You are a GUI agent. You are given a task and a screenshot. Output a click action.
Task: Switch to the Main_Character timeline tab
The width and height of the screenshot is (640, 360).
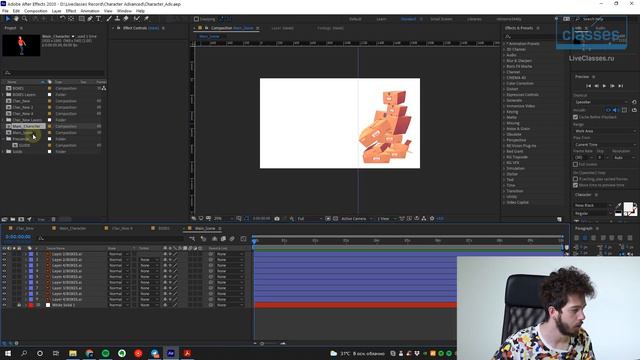tap(72, 229)
